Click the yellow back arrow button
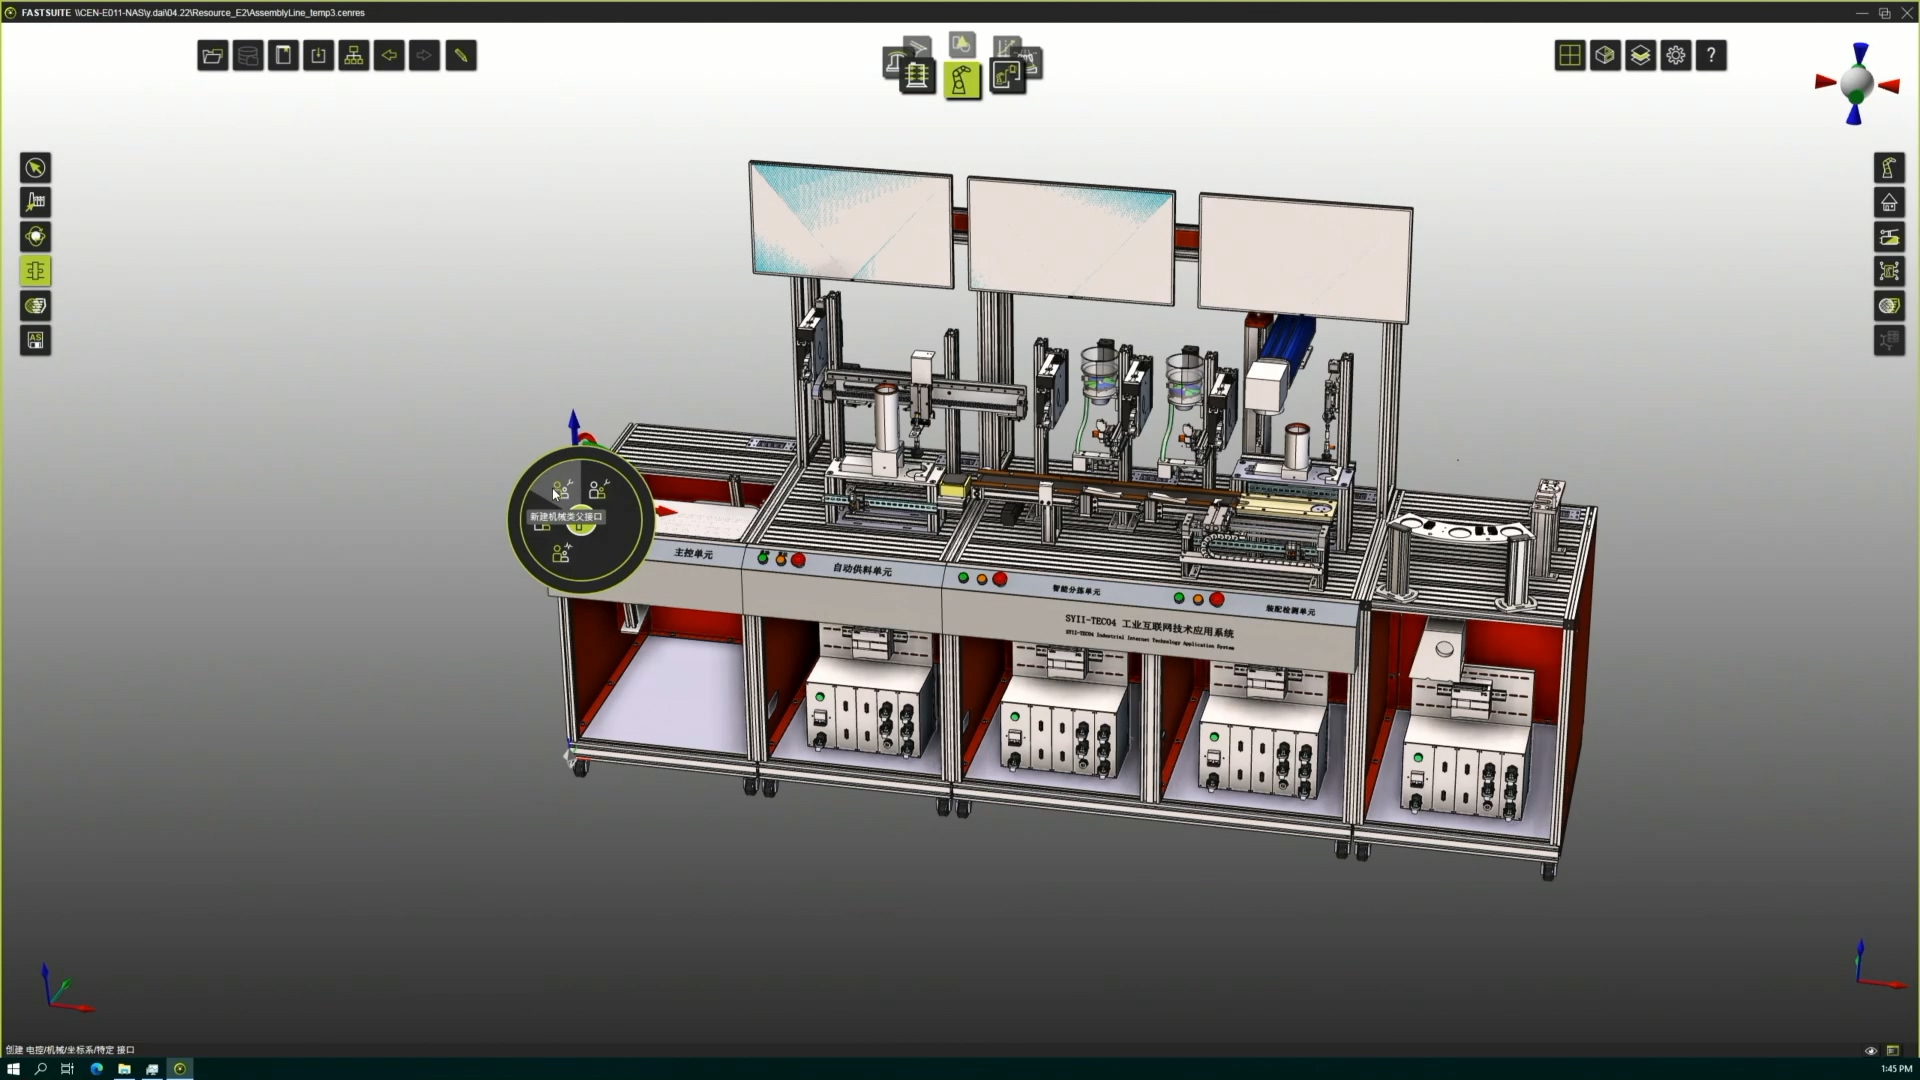The image size is (1920, 1080). point(389,56)
